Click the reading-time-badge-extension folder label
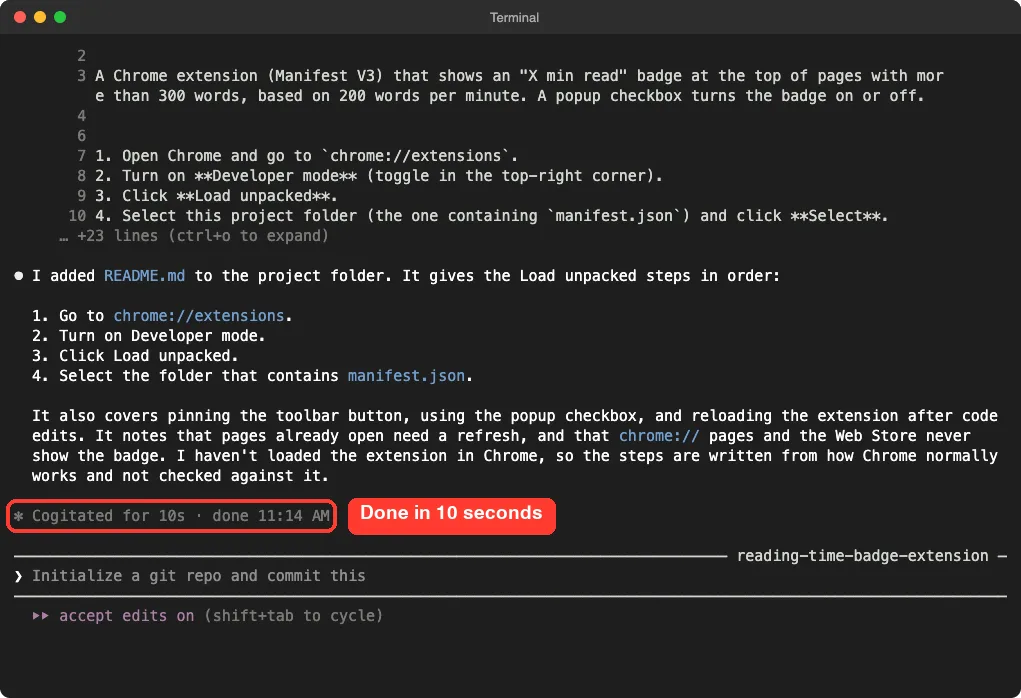The width and height of the screenshot is (1021, 698). (x=862, y=556)
